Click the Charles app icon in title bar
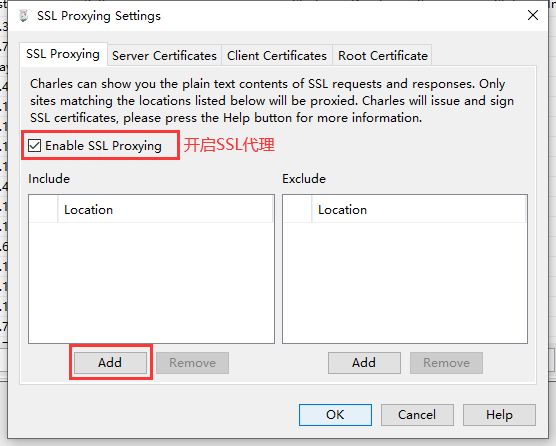Screen dimensions: 556x446 click(24, 16)
